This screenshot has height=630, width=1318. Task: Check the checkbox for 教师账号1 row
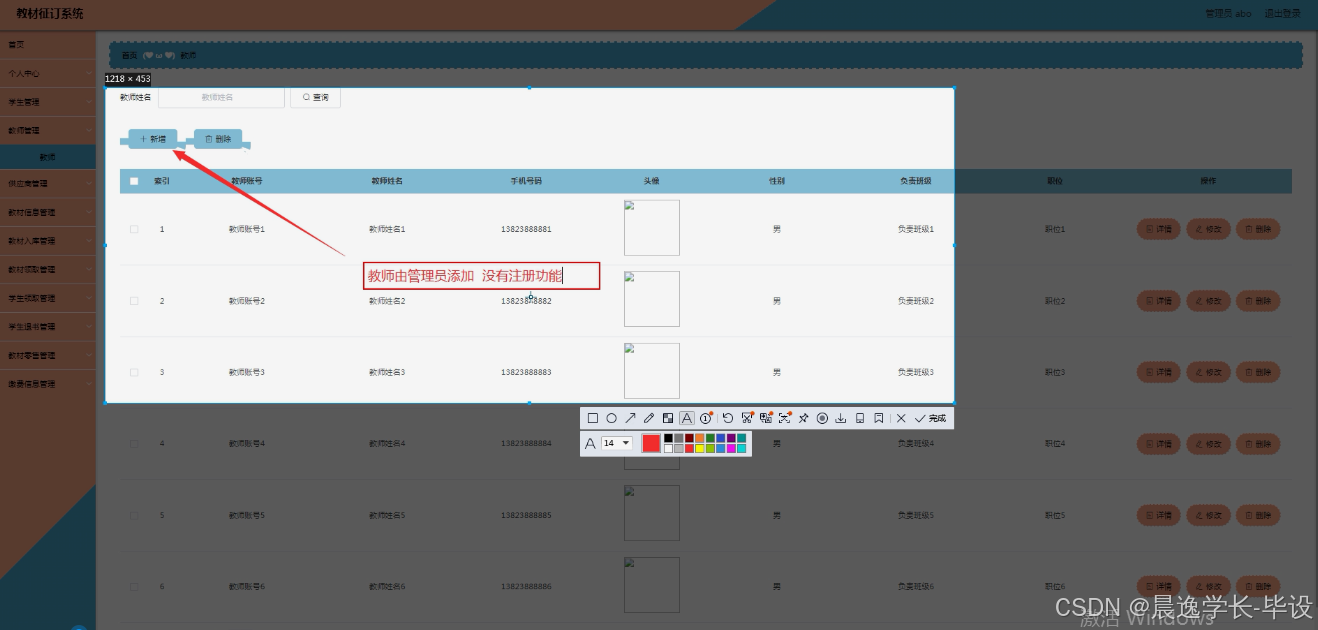[134, 229]
